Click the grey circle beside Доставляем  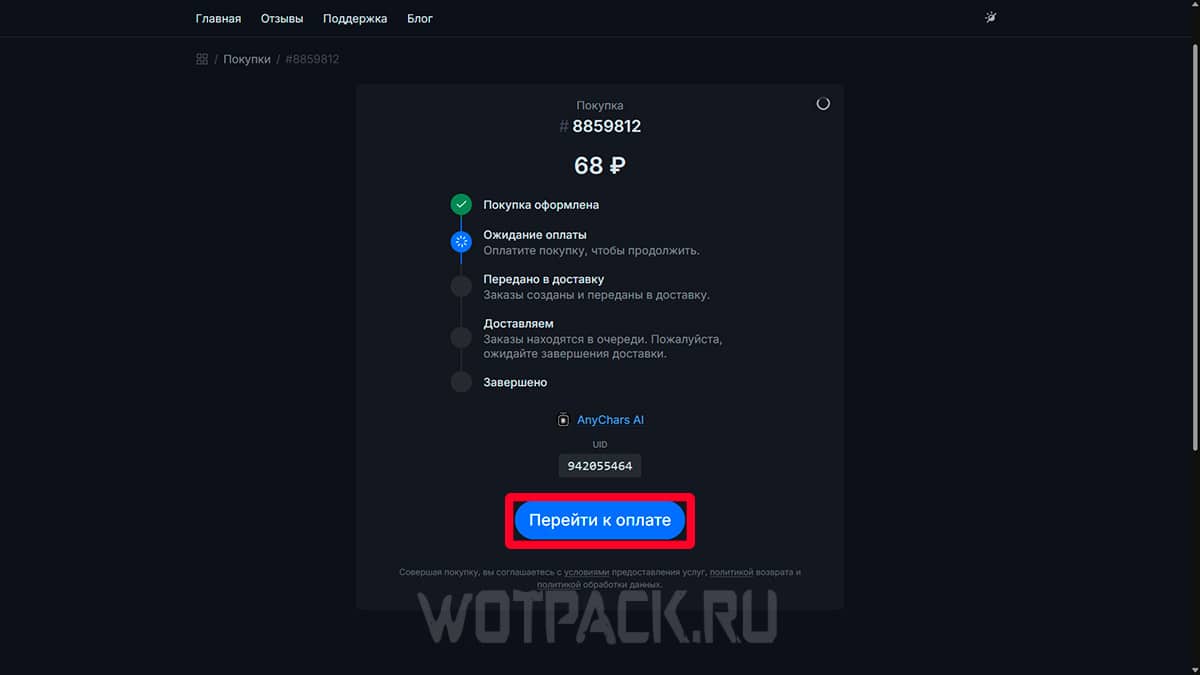(461, 337)
